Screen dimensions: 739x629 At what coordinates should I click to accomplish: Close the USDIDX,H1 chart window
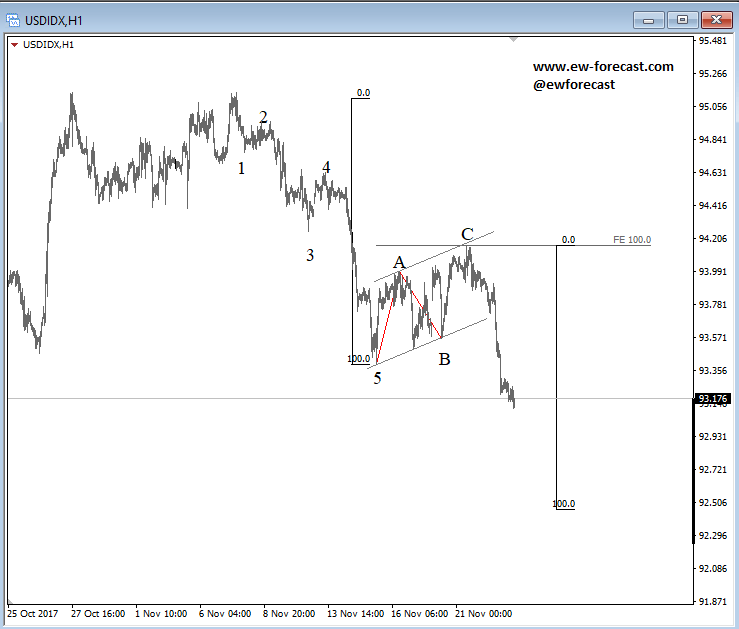click(716, 19)
